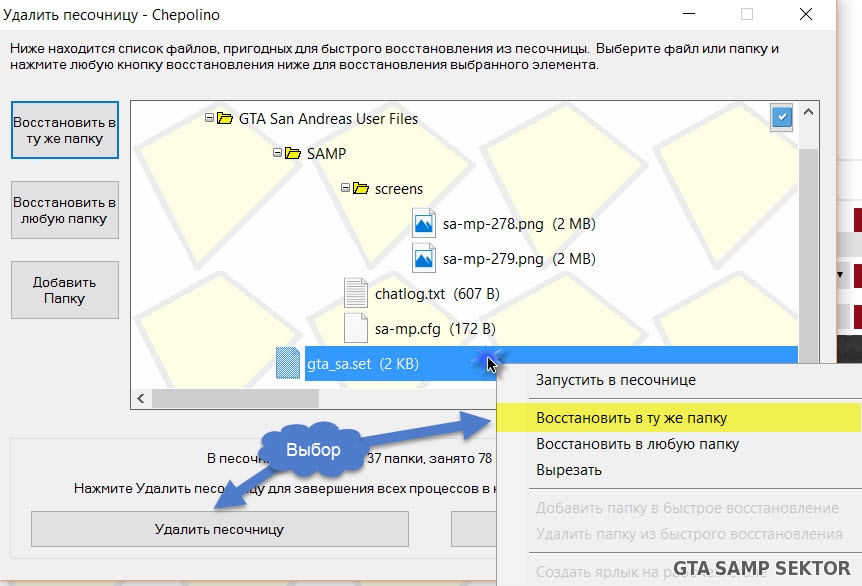Click the file list scroll-up arrow

(808, 112)
